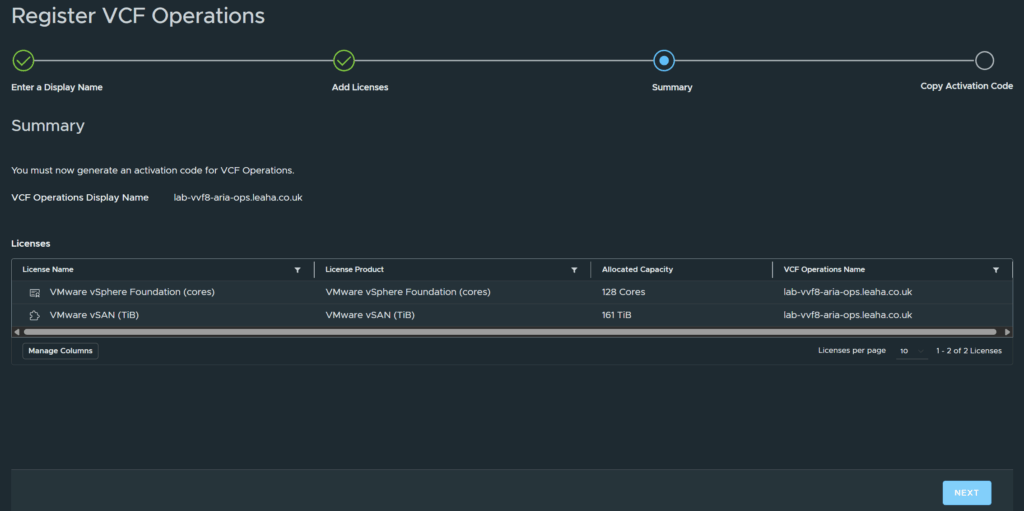Click the Licenses per page label

tap(852, 351)
